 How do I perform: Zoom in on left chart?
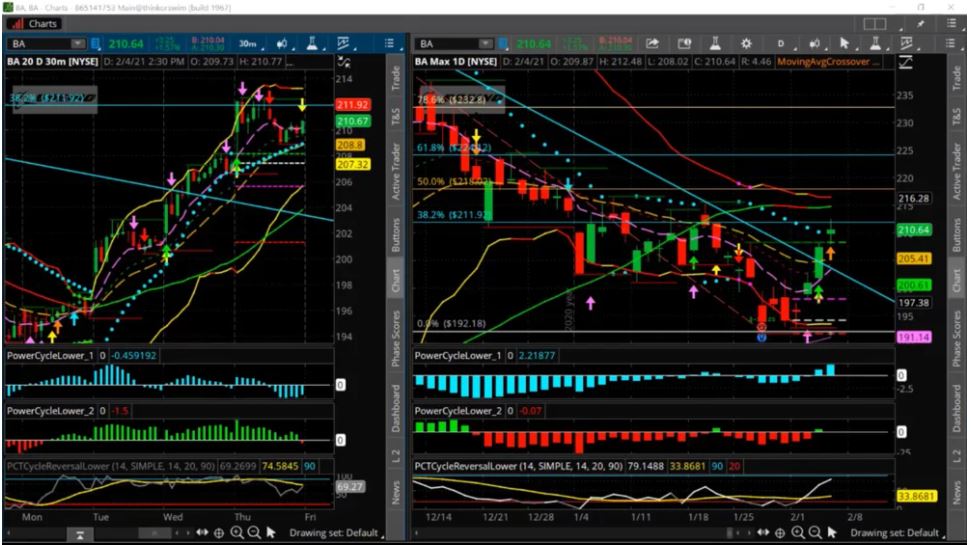[237, 532]
